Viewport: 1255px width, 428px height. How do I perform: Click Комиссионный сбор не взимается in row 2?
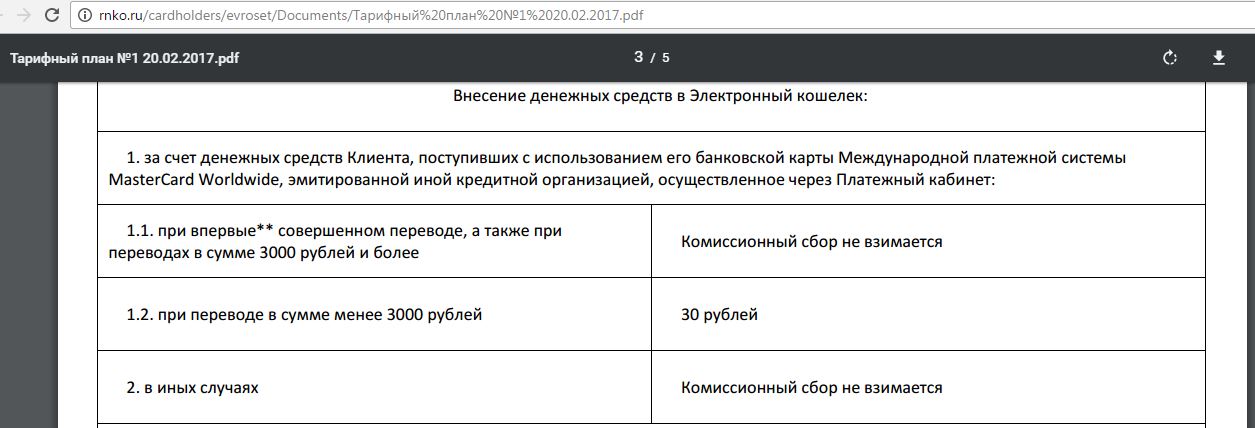coord(811,387)
